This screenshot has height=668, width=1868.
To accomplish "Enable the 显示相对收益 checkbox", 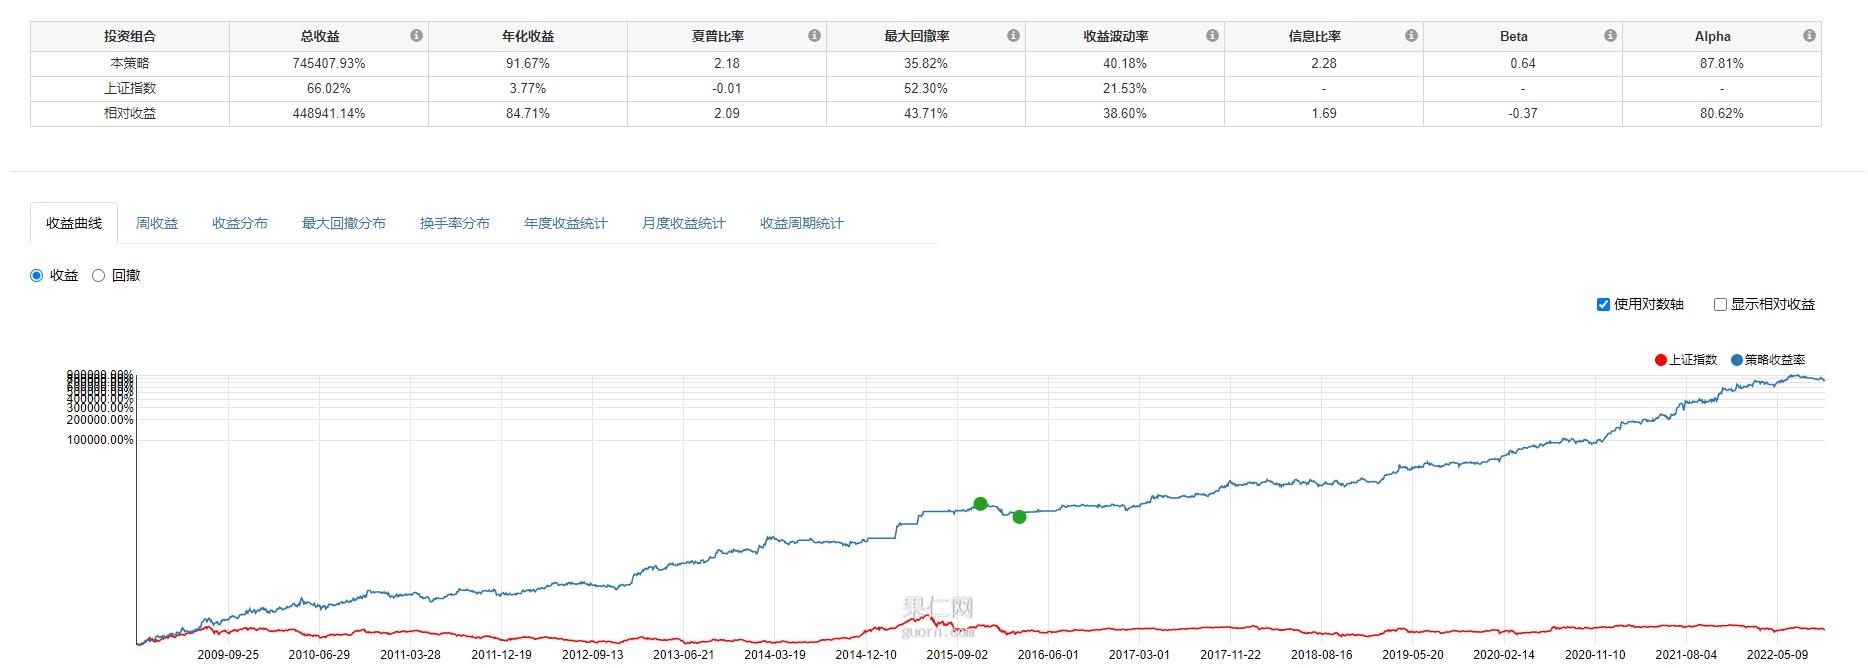I will pos(1720,305).
